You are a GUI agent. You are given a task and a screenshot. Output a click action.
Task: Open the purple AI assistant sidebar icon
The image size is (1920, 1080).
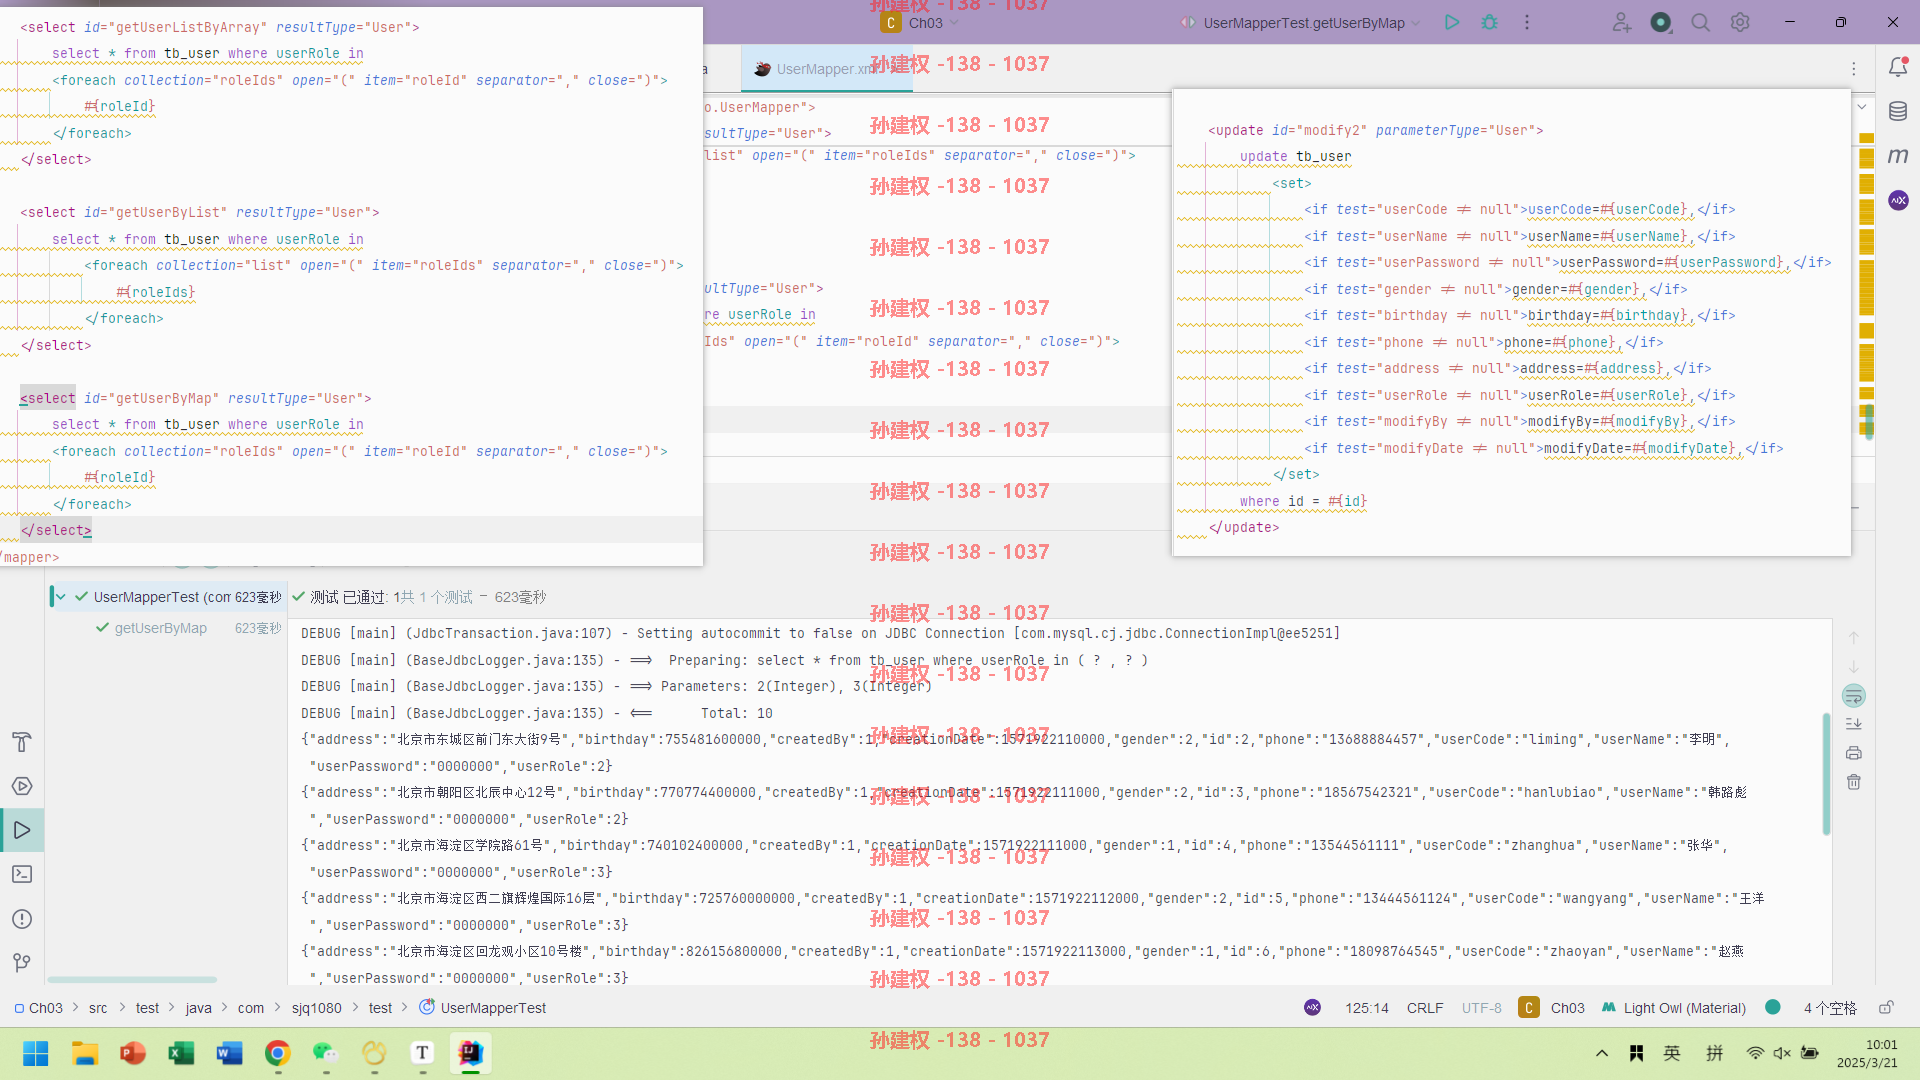pos(1898,200)
